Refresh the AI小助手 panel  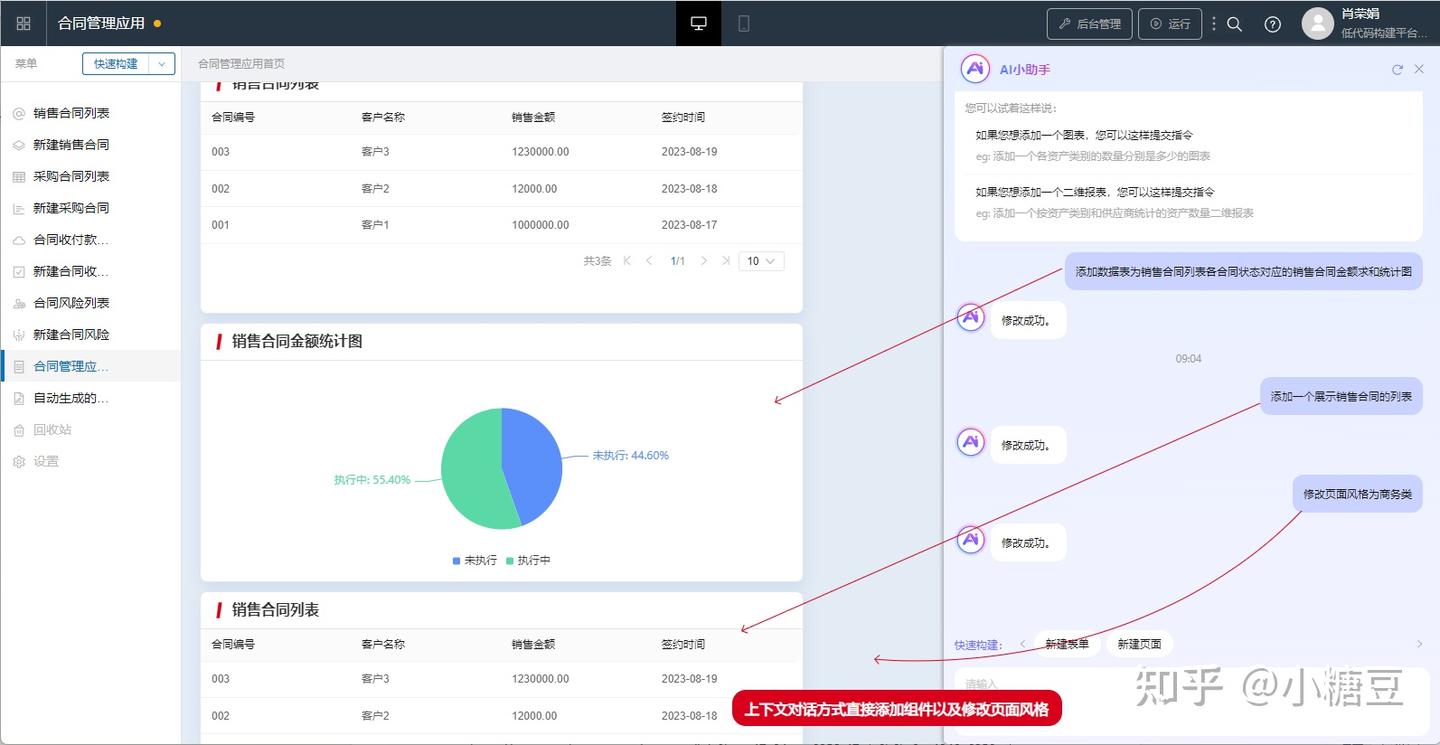(1398, 69)
